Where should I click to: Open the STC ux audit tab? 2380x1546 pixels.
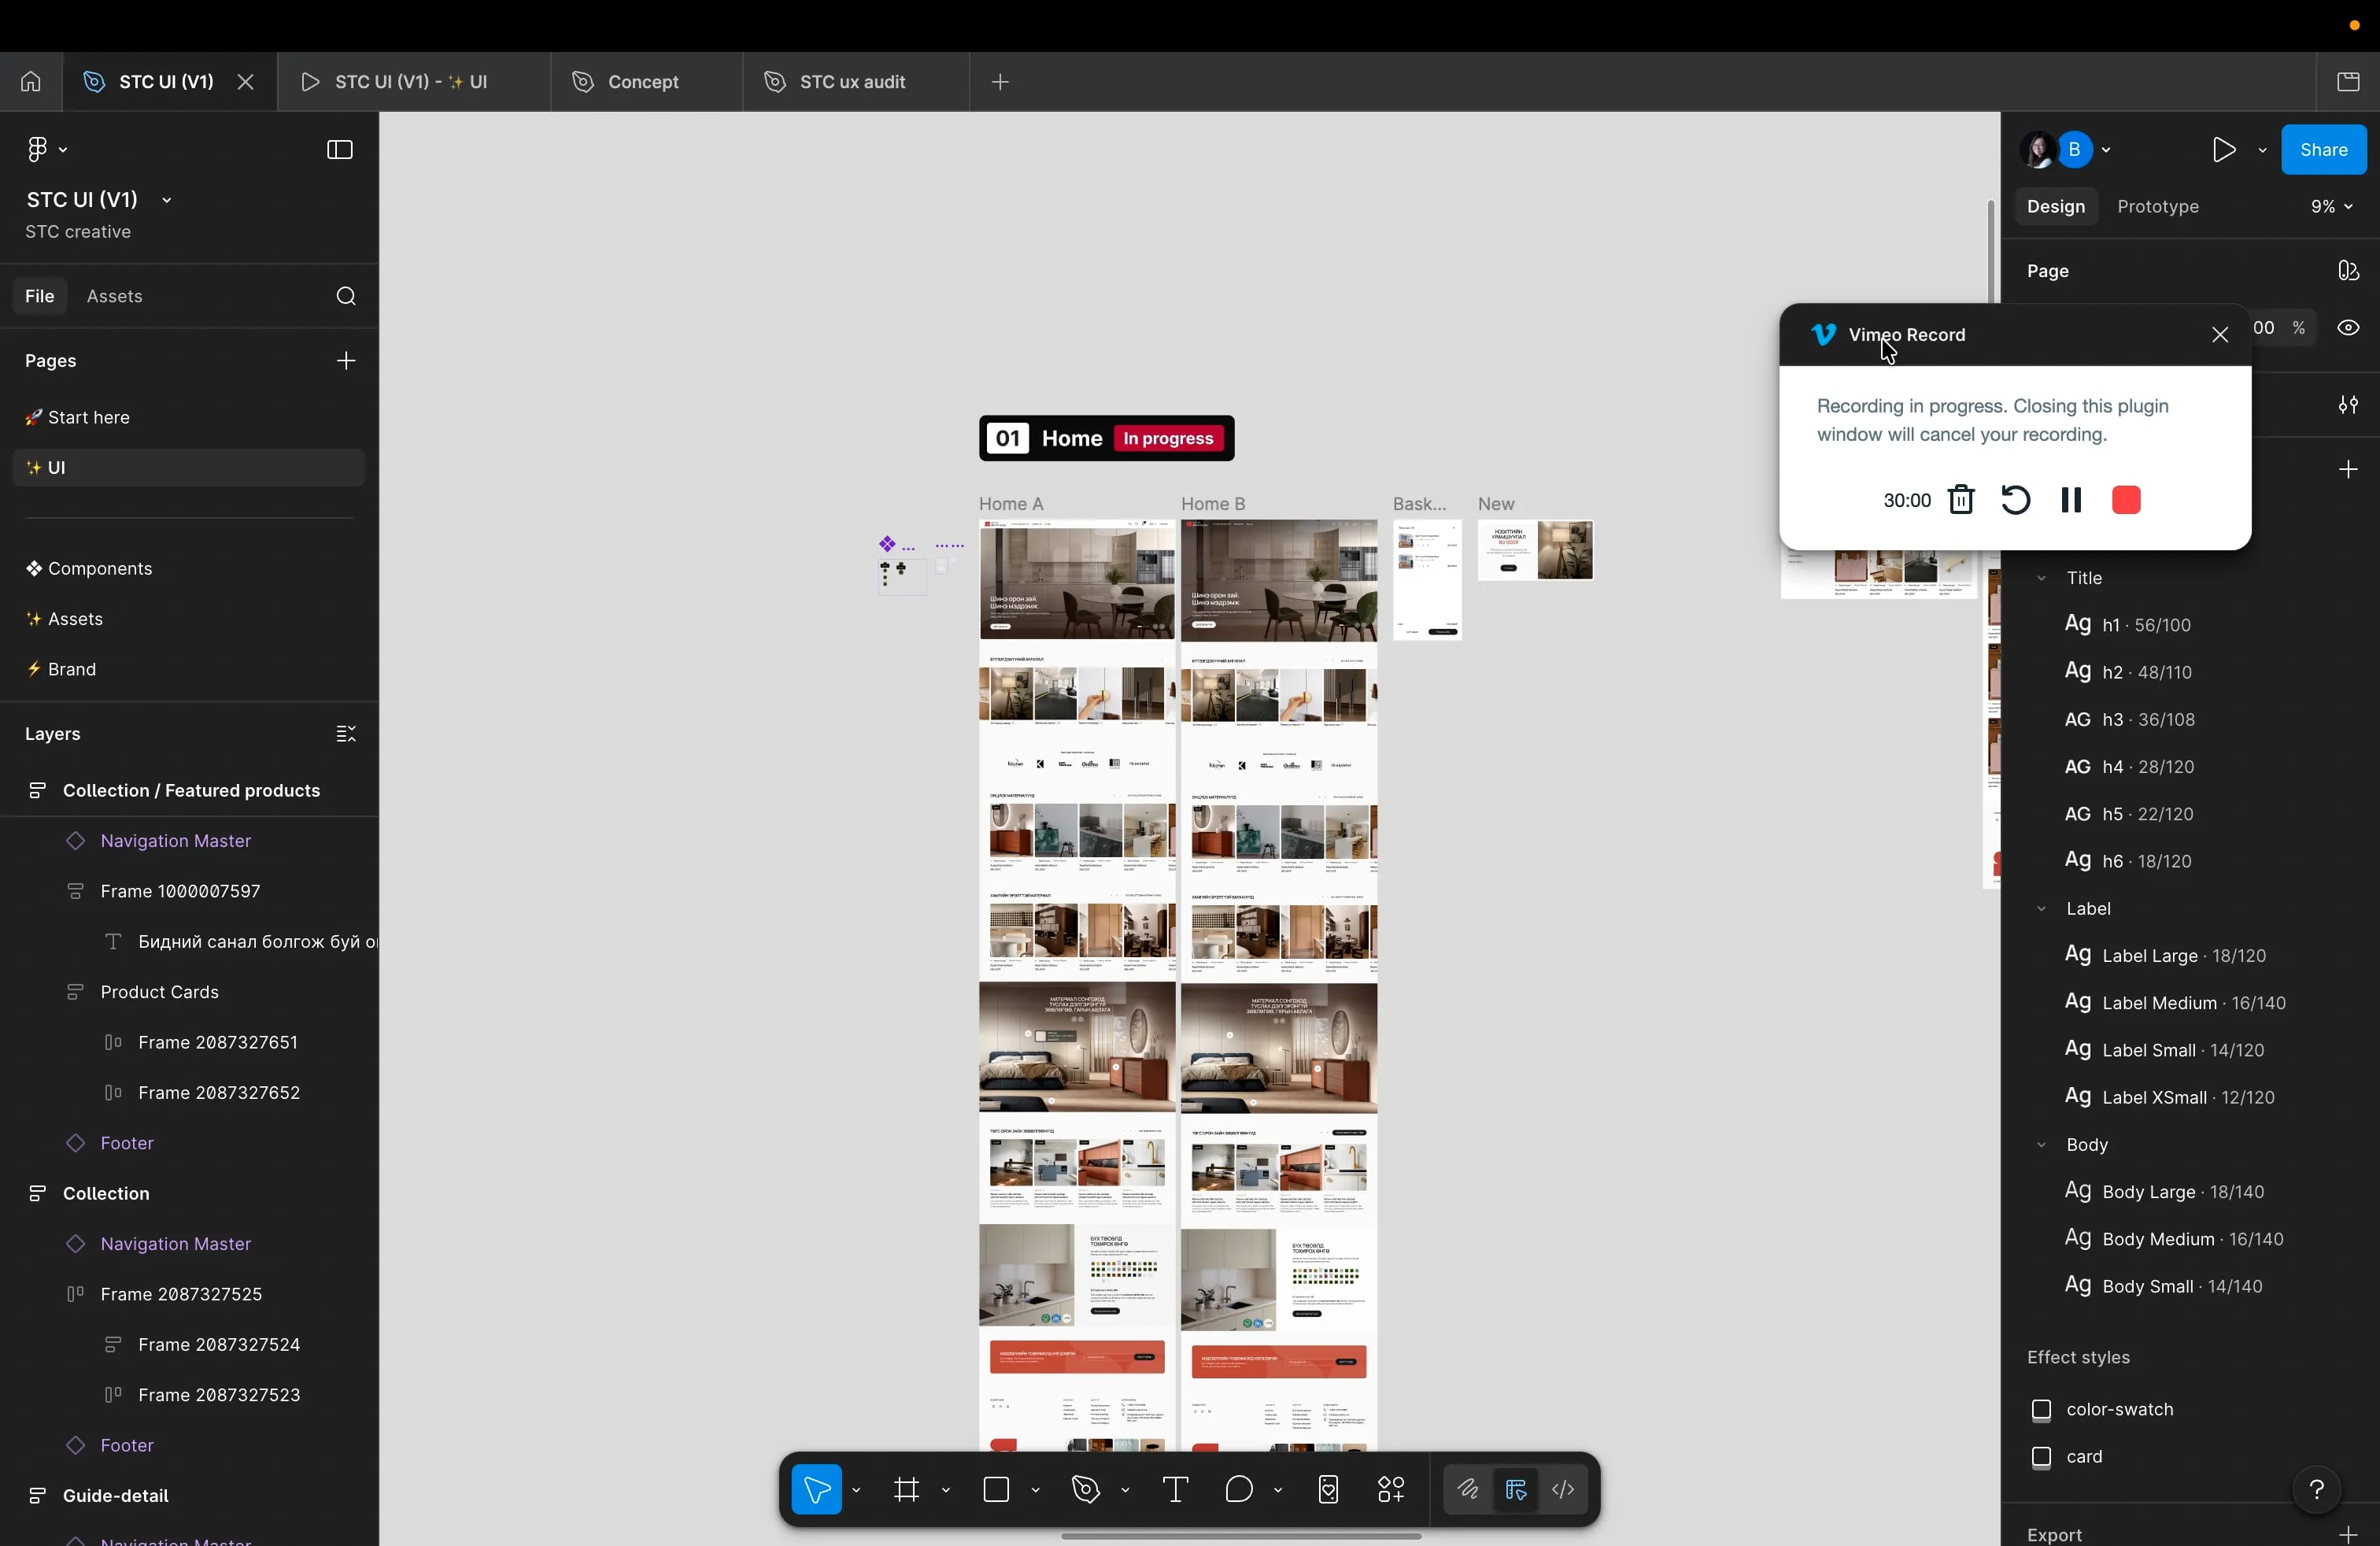[855, 82]
